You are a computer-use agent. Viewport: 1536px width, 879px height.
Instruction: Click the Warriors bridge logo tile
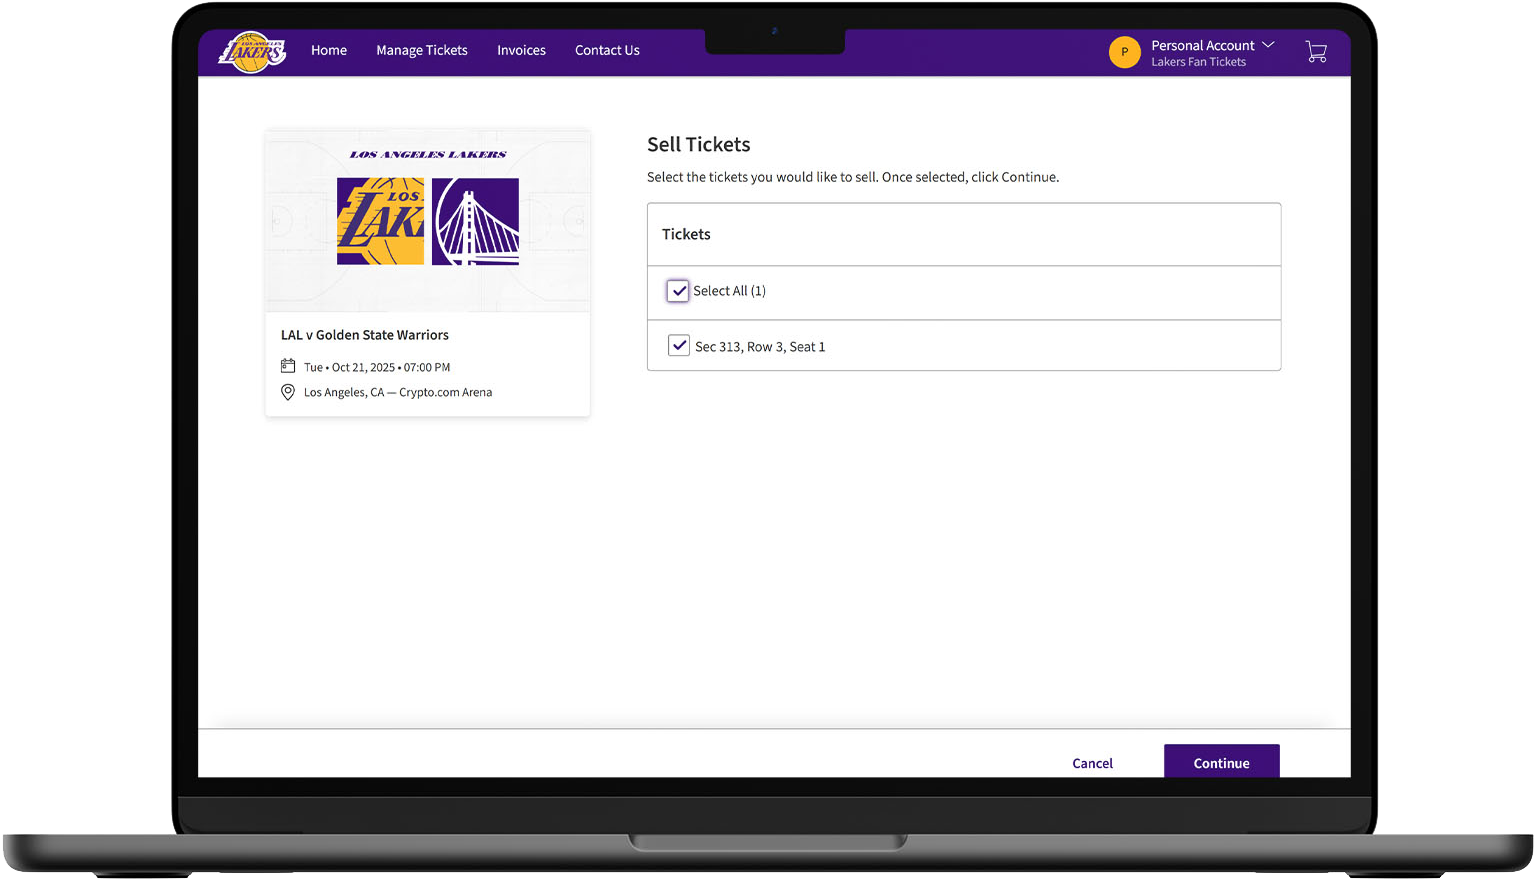475,221
